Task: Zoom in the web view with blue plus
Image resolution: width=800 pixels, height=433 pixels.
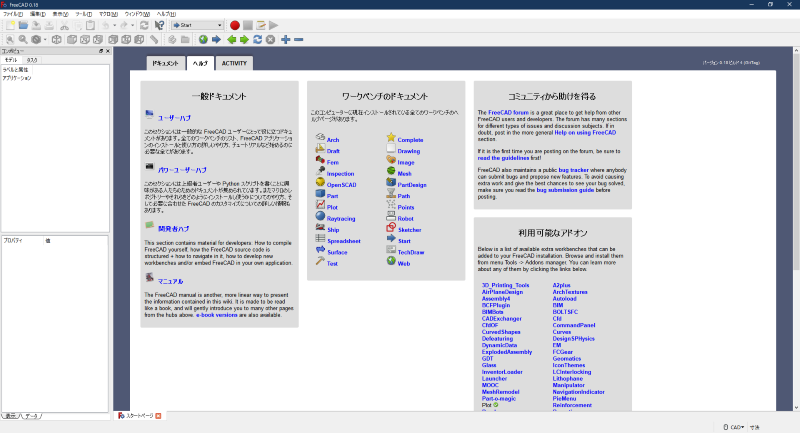Action: click(286, 40)
